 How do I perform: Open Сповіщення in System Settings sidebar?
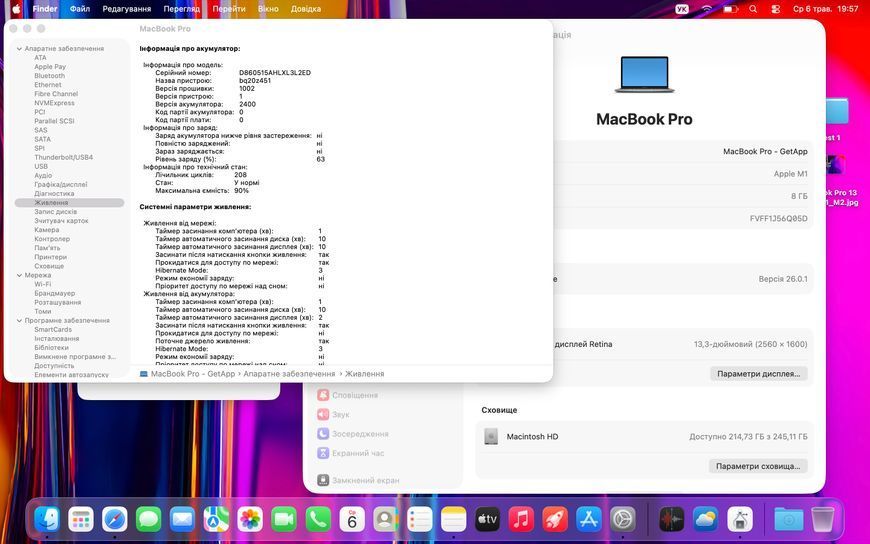point(347,395)
